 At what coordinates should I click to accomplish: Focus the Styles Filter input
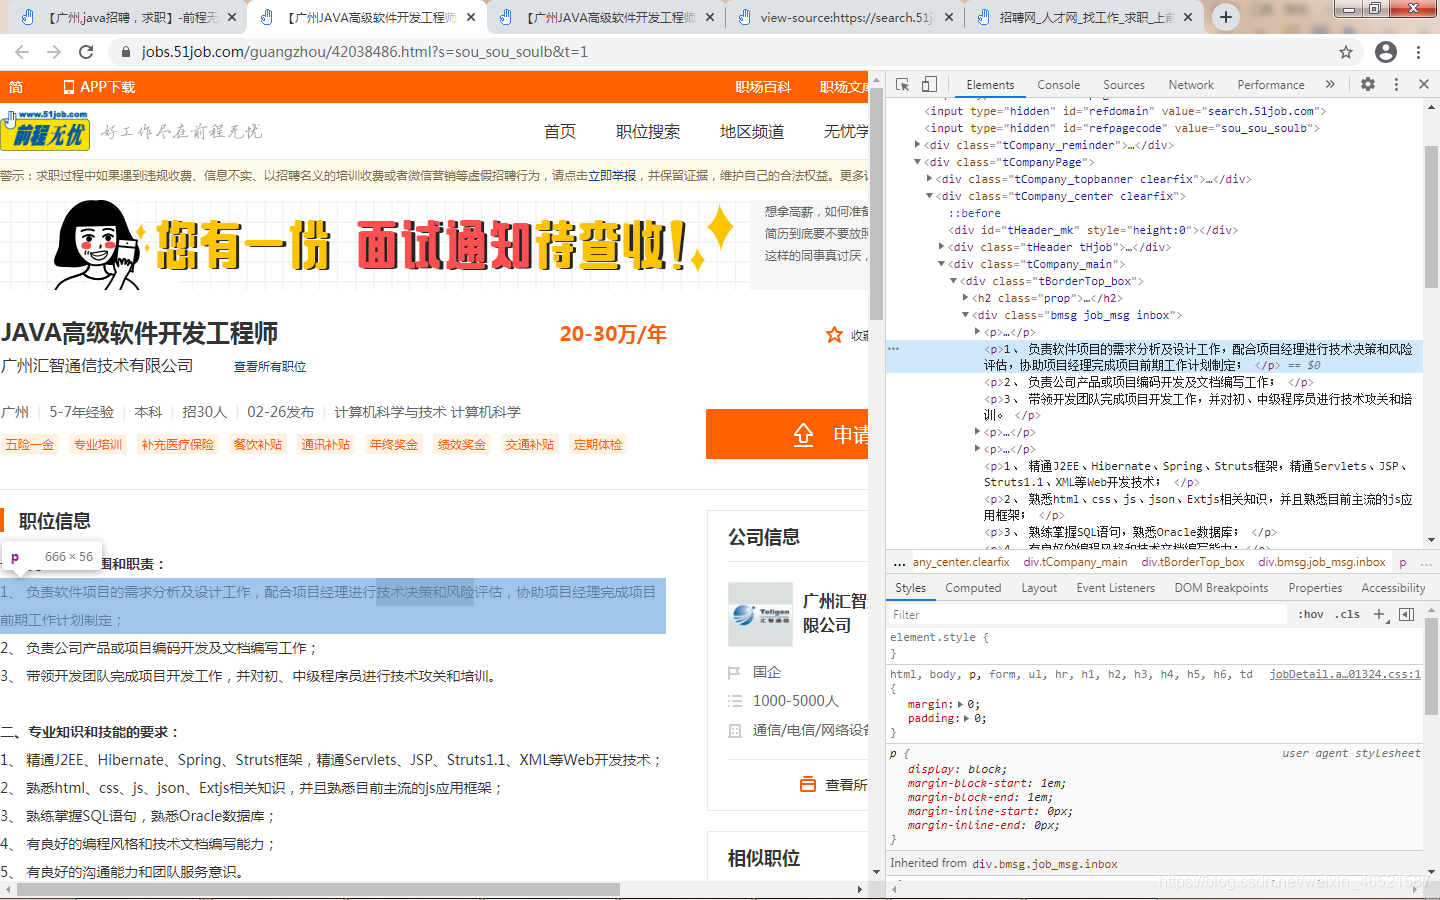click(1088, 615)
